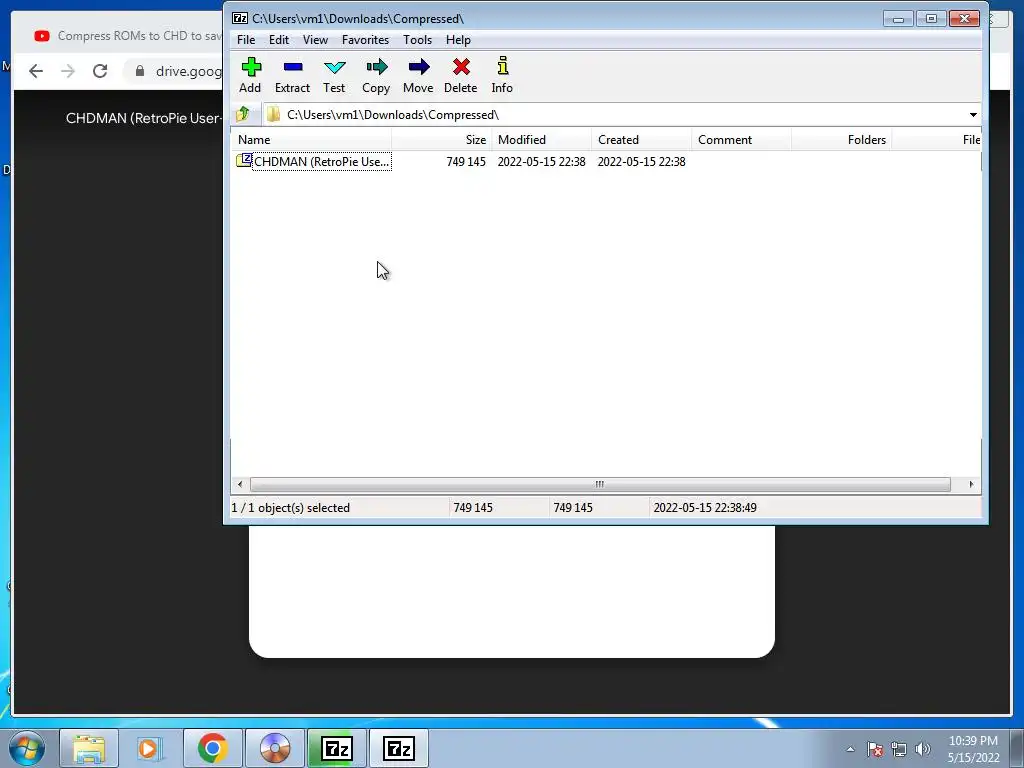Screen dimensions: 1024x768
Task: Open the Action Center flag icon
Action: (874, 749)
